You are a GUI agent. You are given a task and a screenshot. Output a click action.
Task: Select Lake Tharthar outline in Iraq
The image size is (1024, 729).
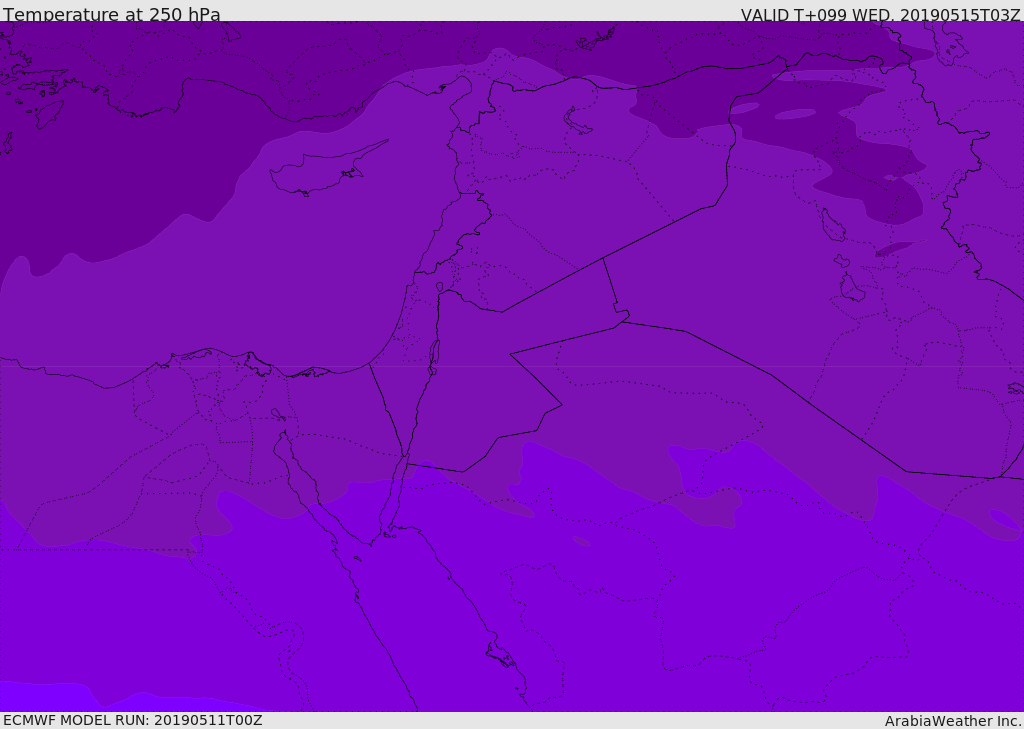831,225
